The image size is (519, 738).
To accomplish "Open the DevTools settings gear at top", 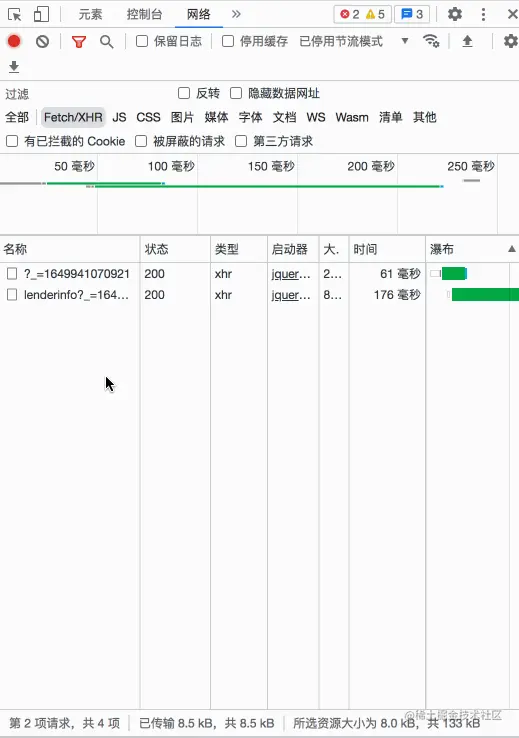I will click(455, 14).
